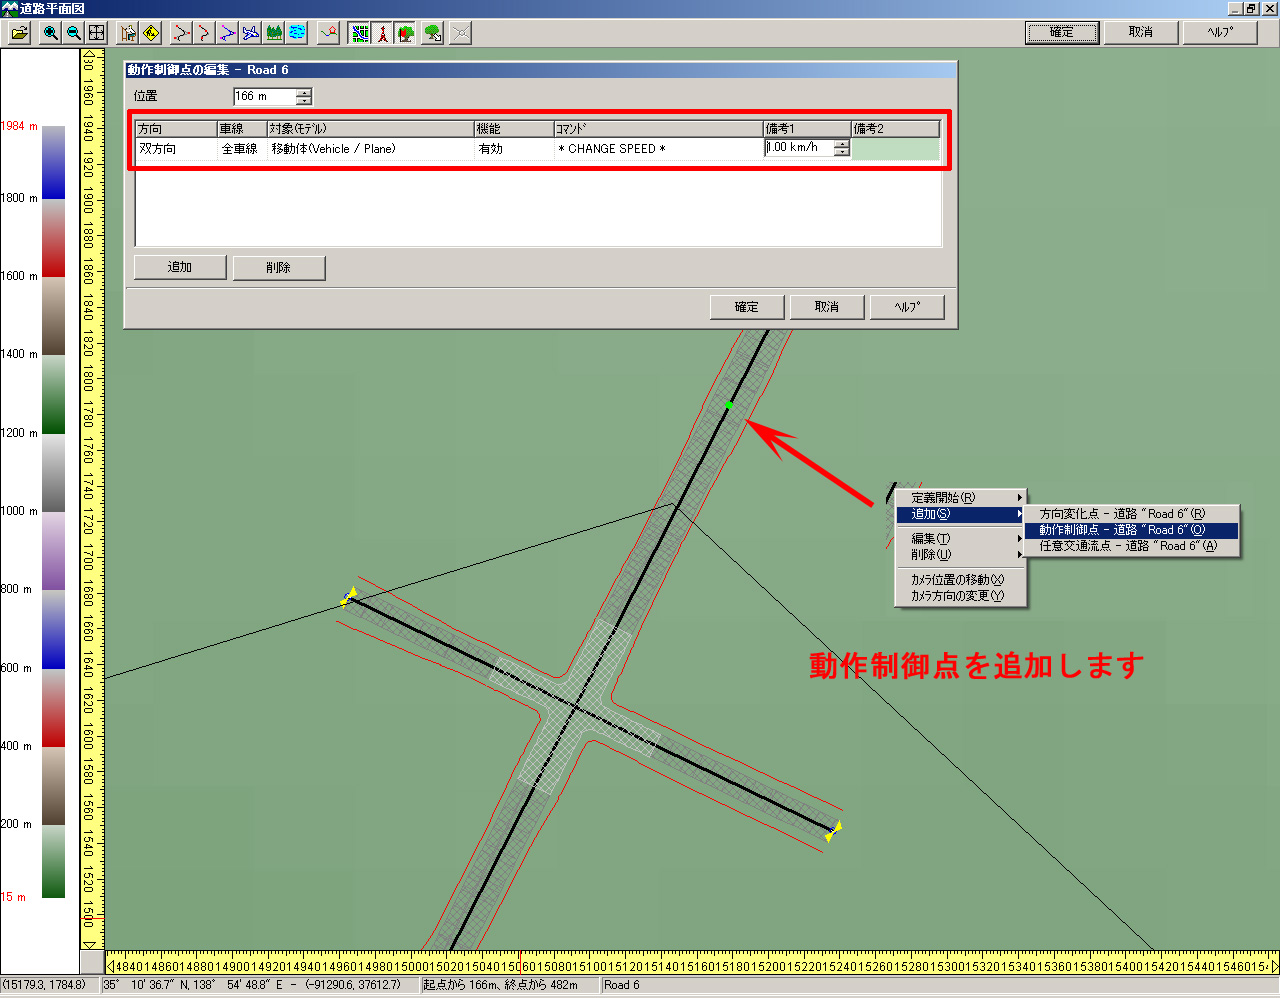Select the airplane flight path icon

pyautogui.click(x=251, y=33)
